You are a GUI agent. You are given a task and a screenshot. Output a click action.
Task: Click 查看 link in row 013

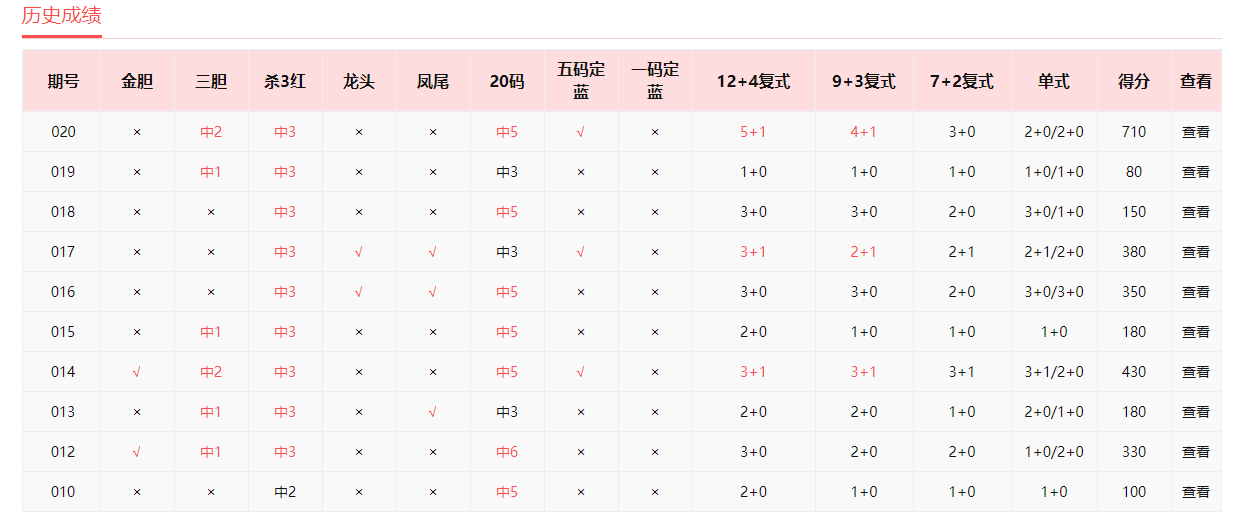pos(1195,412)
